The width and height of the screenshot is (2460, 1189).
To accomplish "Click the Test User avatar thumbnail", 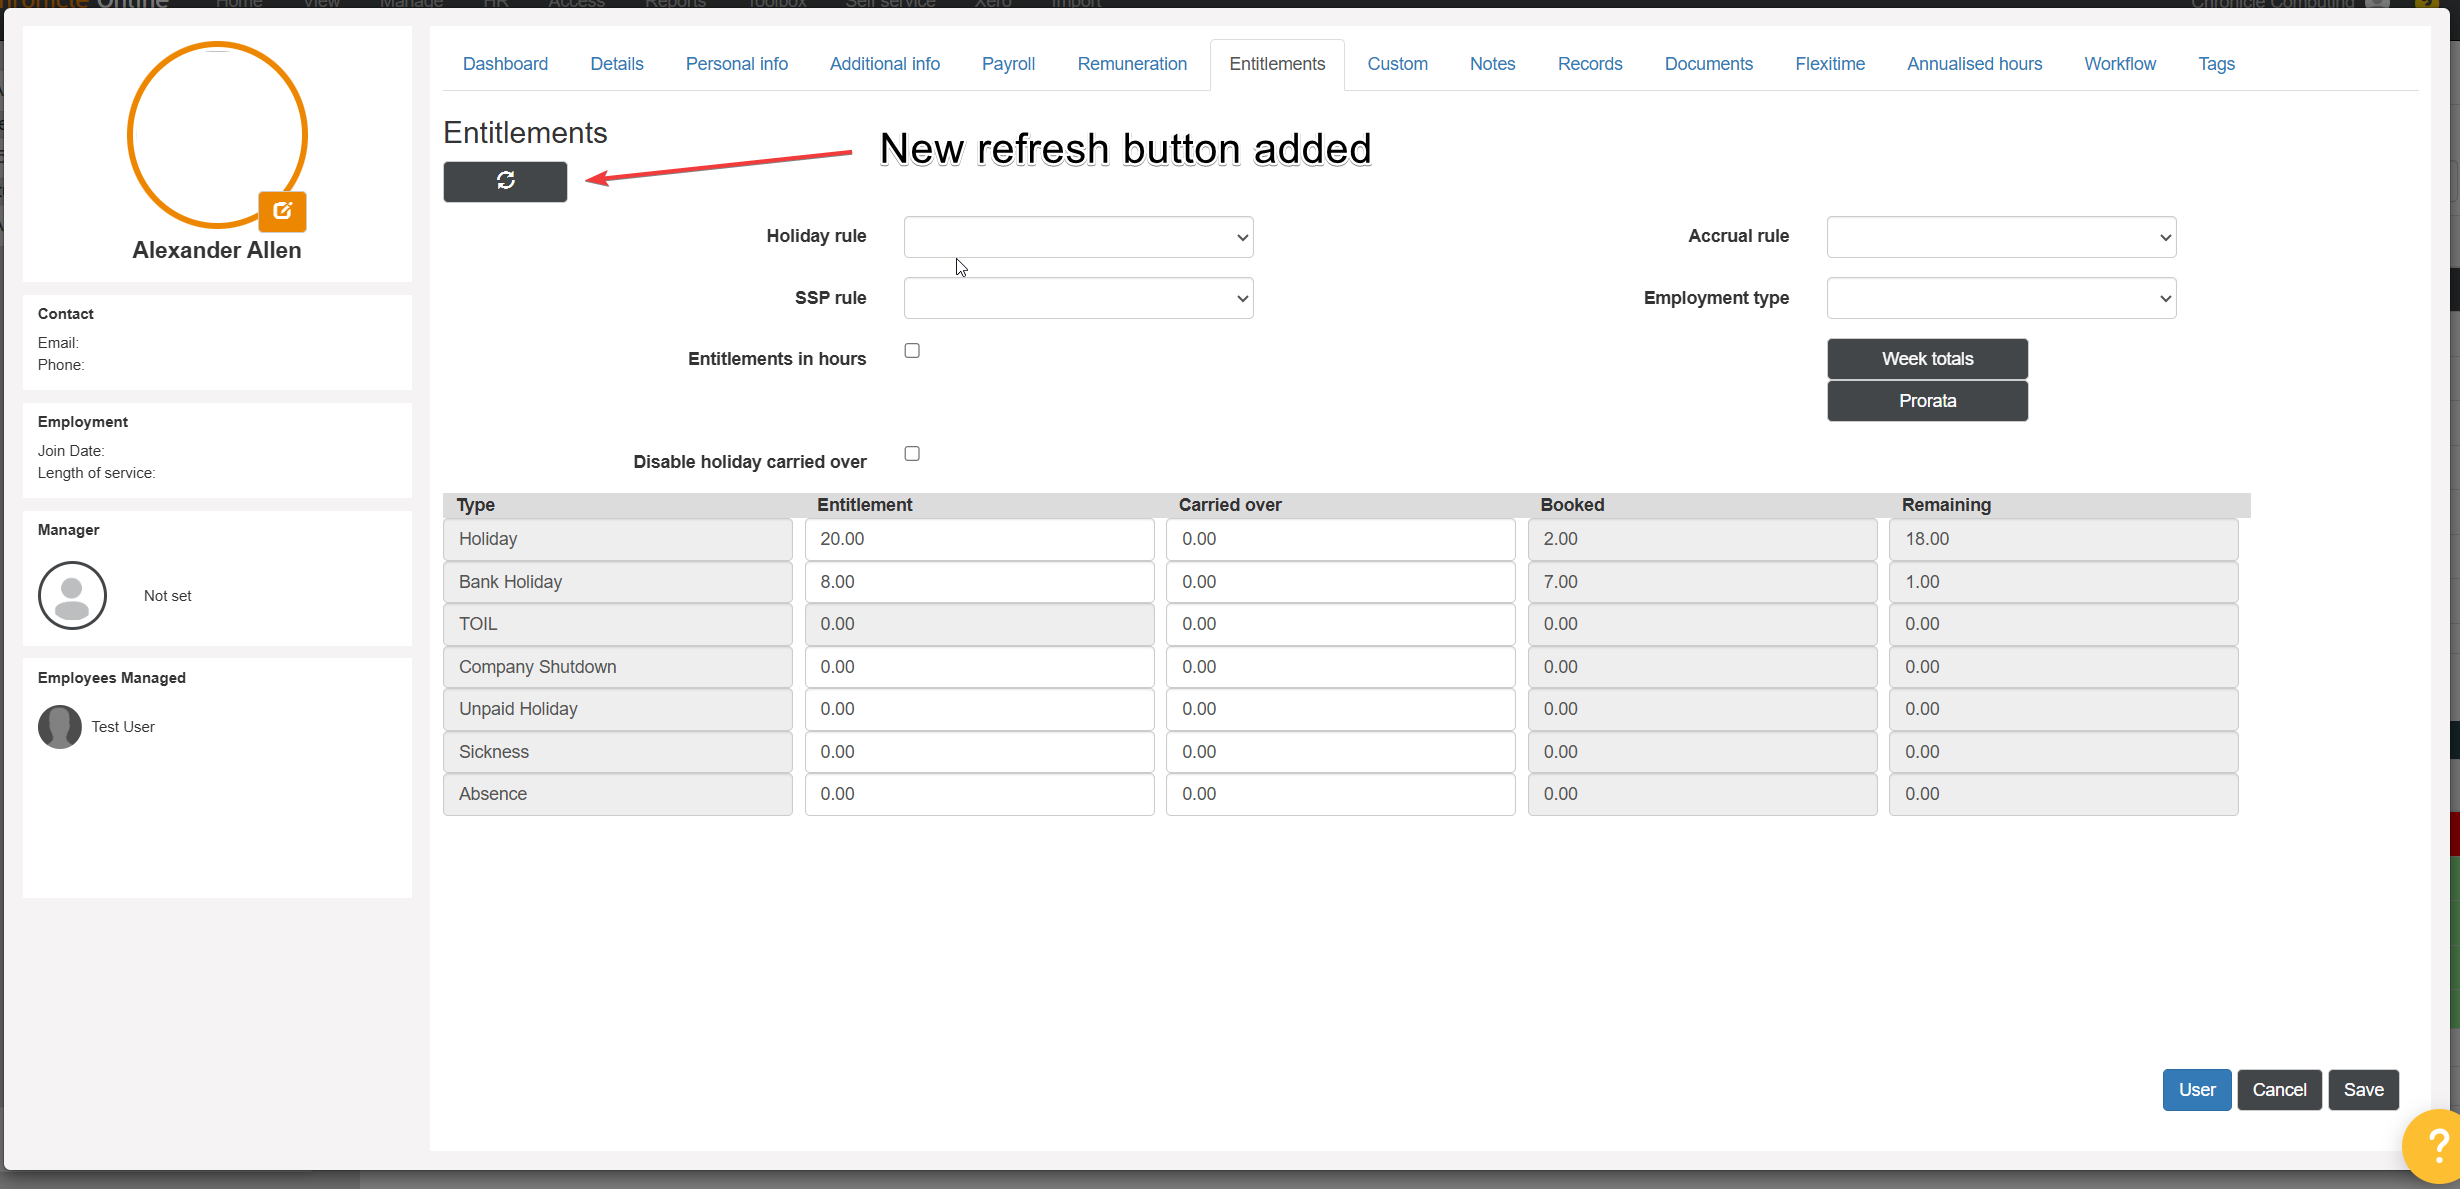I will tap(60, 727).
